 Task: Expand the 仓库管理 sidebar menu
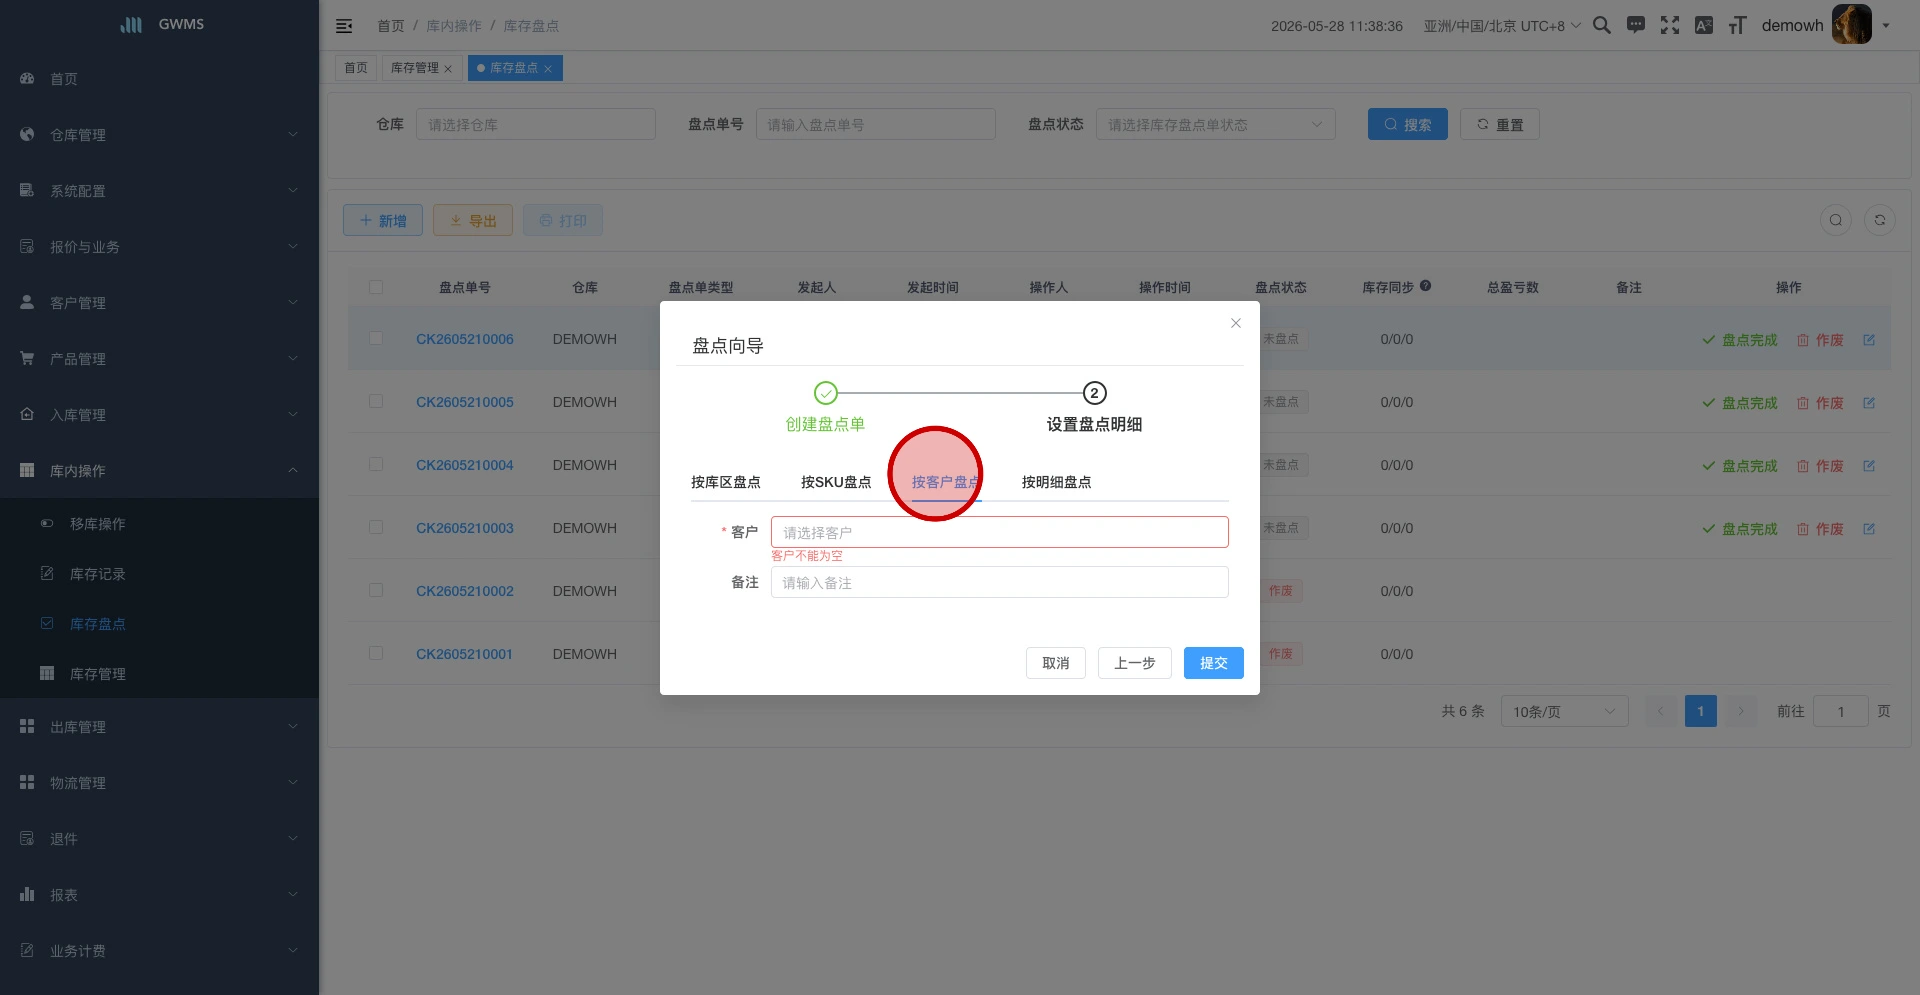tap(159, 135)
